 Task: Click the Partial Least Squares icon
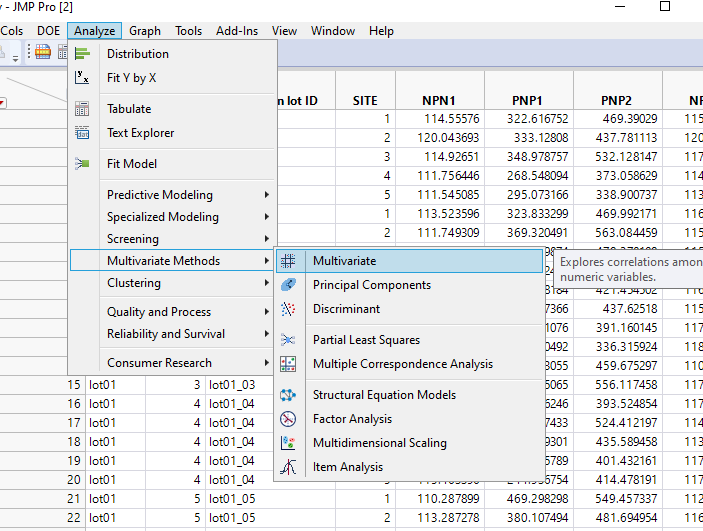(x=288, y=340)
